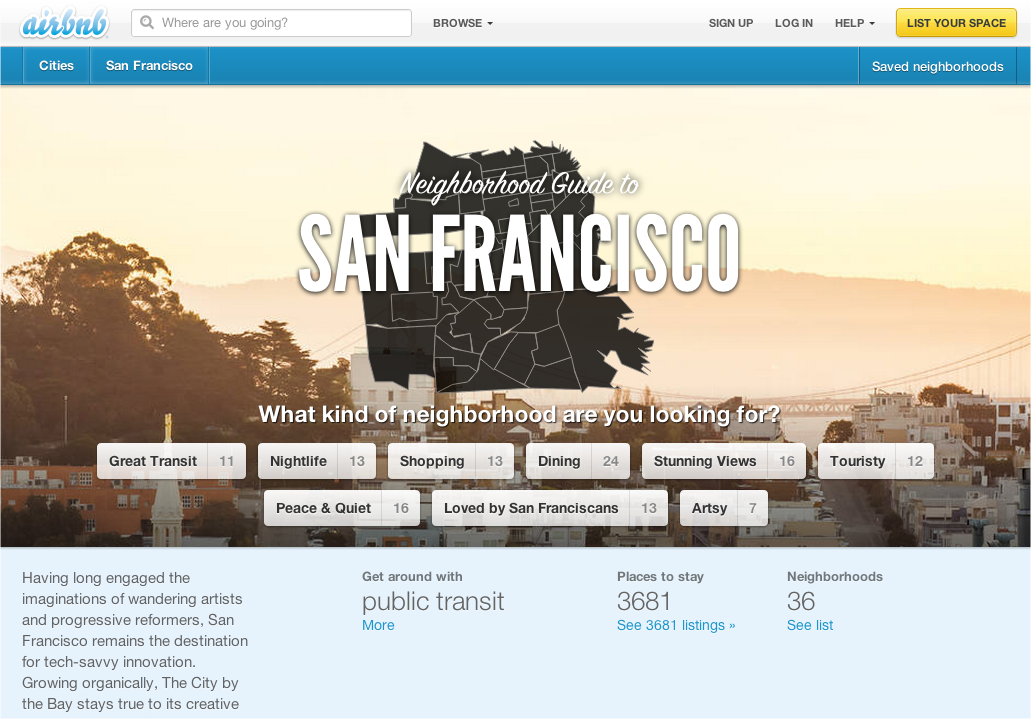
Task: Open the Browse dropdown menu
Action: click(x=462, y=23)
